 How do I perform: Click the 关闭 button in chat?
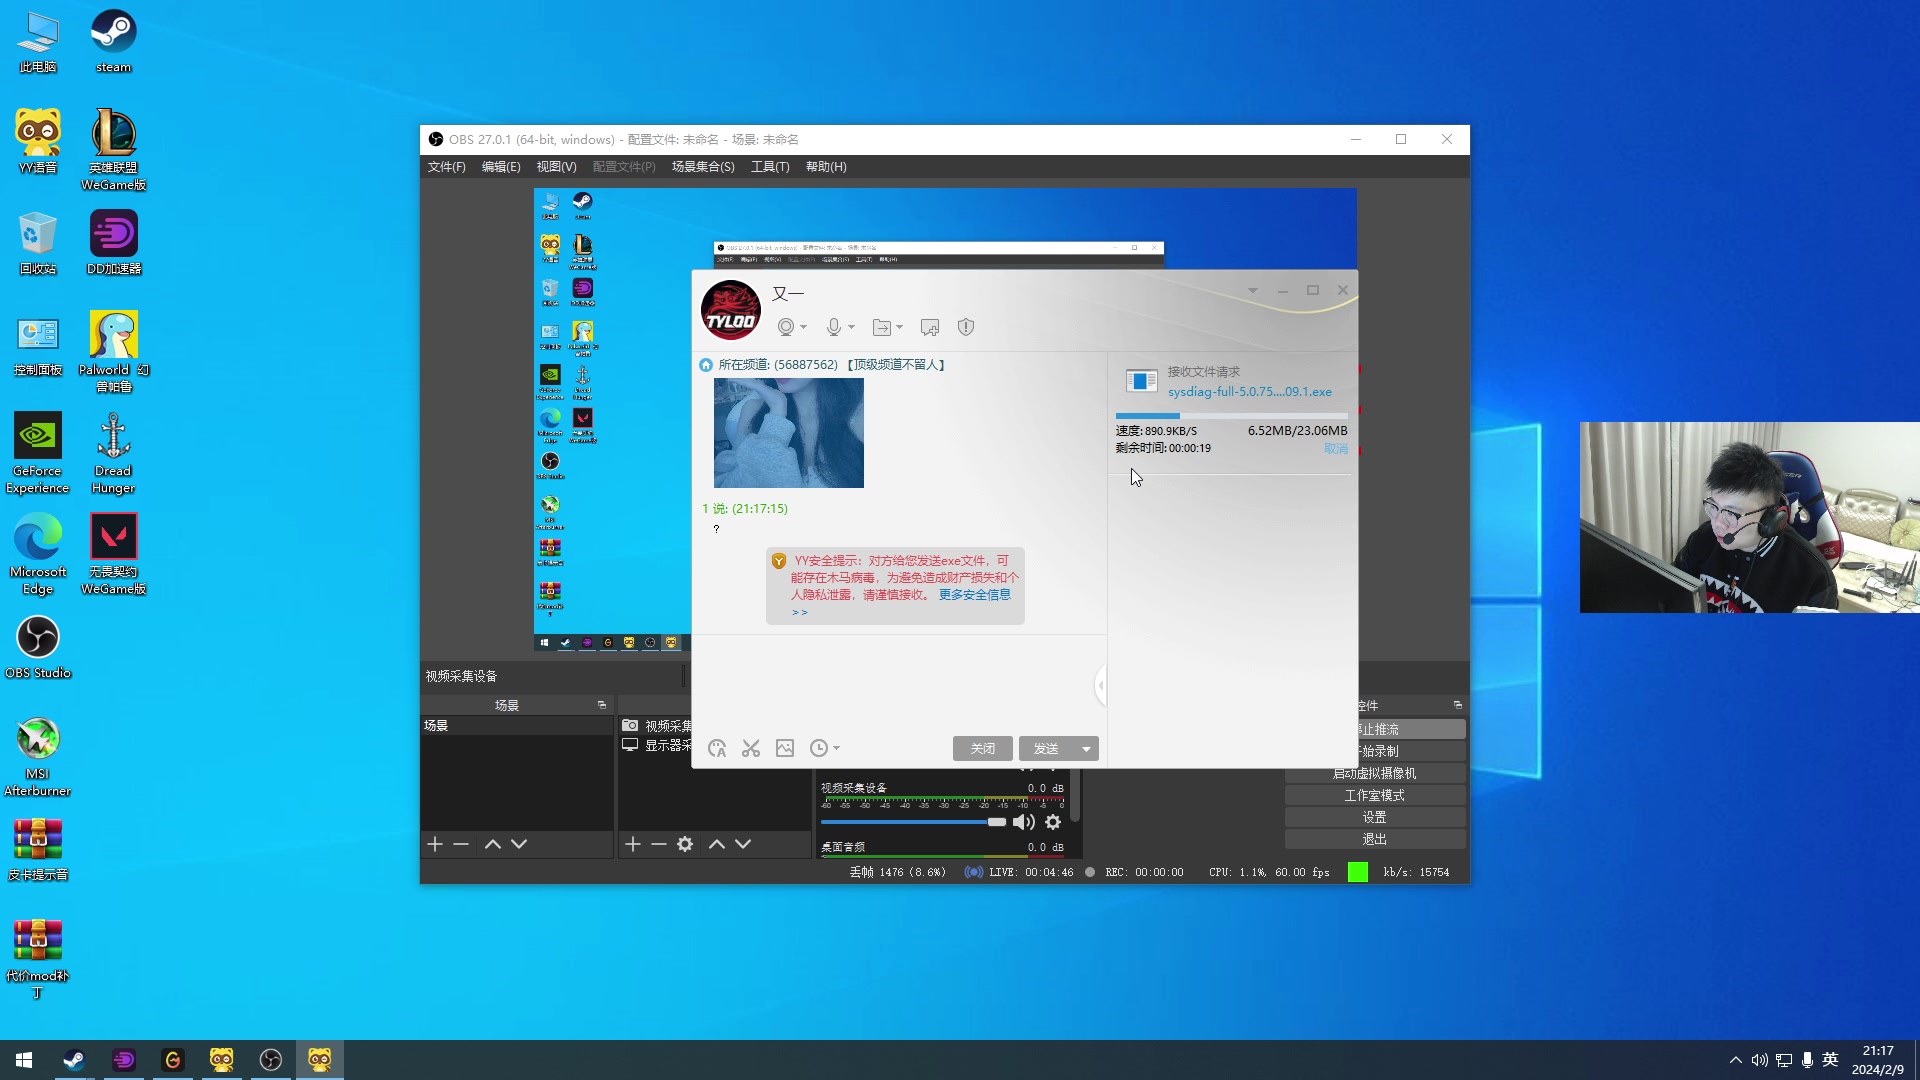pos(982,748)
